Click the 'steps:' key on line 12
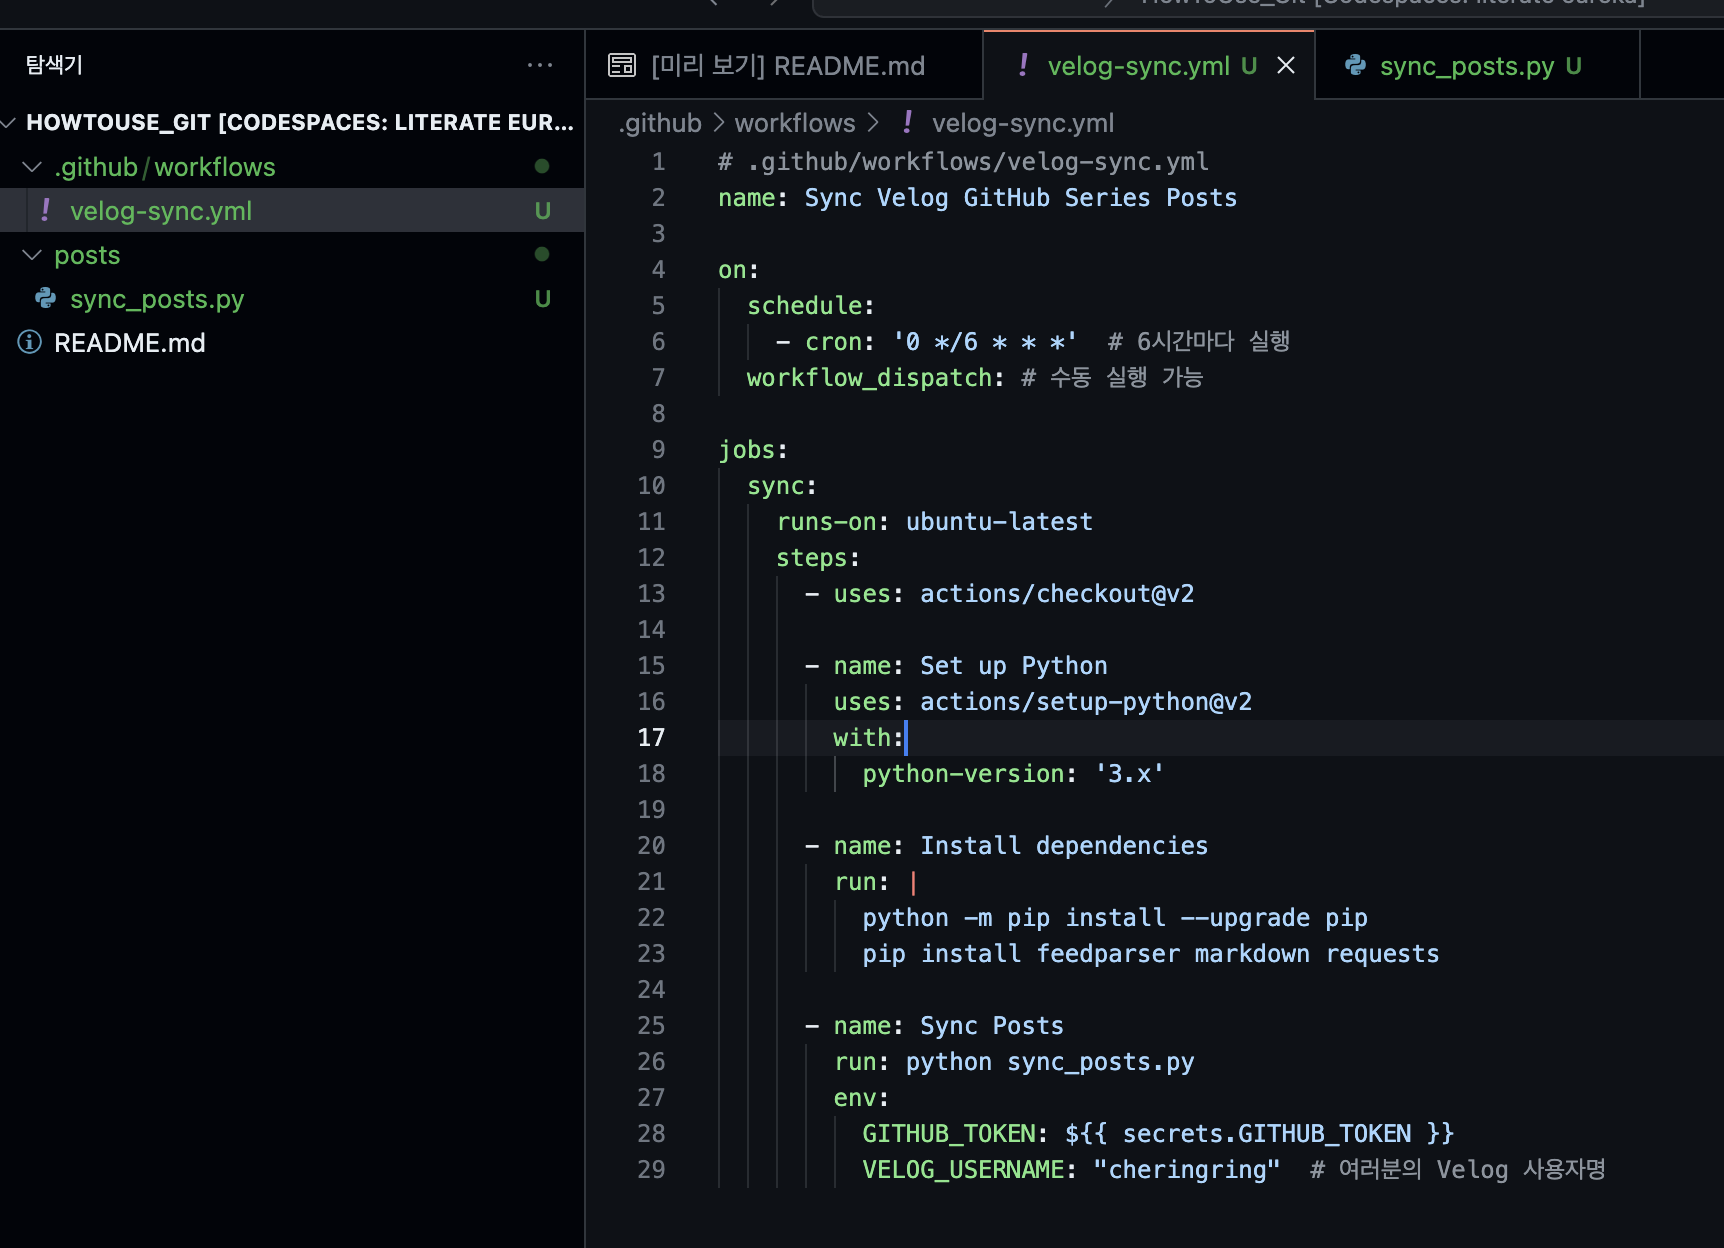Image resolution: width=1724 pixels, height=1248 pixels. 818,557
